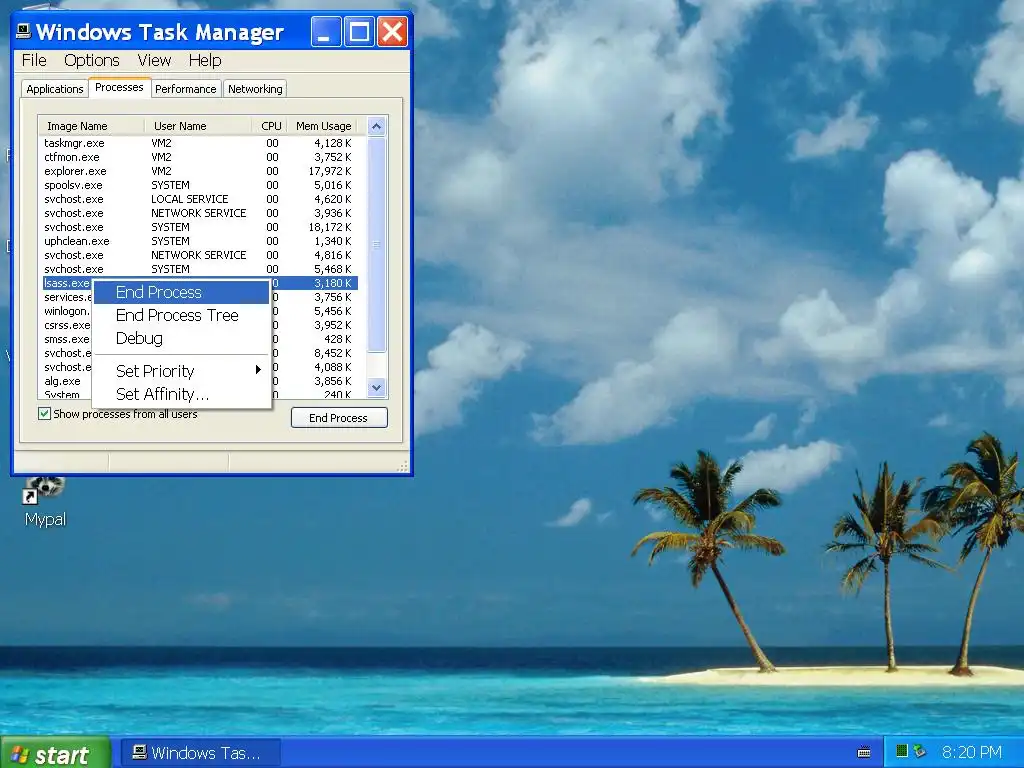Image resolution: width=1024 pixels, height=768 pixels.
Task: Open the Options menu
Action: click(91, 60)
